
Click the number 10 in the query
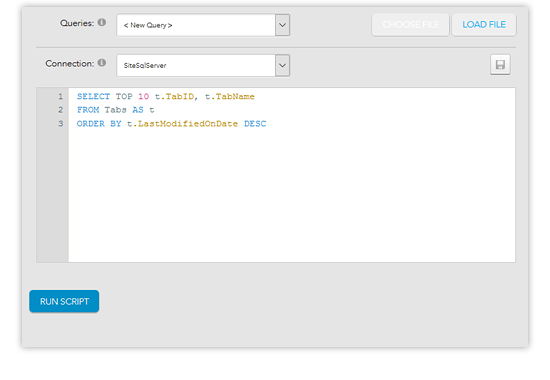[143, 96]
